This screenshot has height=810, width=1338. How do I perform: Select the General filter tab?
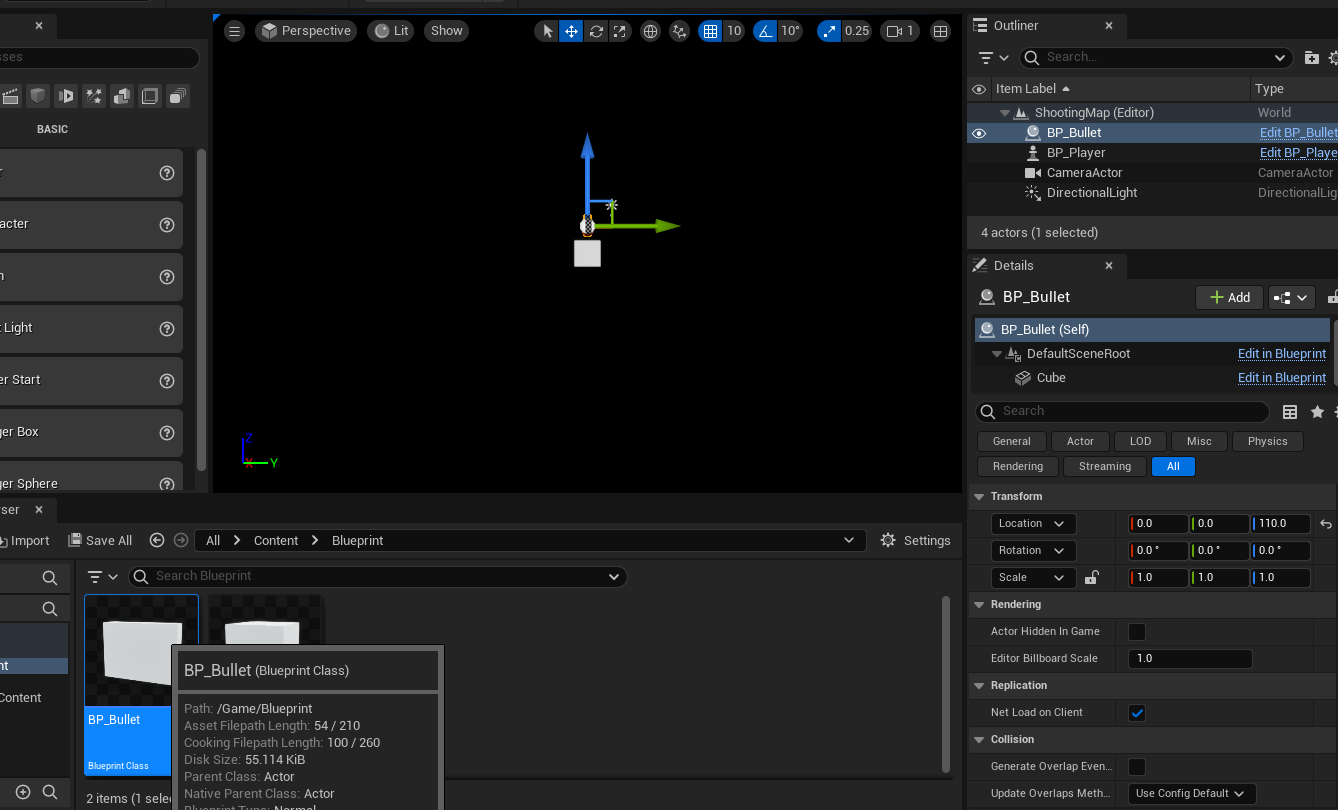click(x=1012, y=441)
